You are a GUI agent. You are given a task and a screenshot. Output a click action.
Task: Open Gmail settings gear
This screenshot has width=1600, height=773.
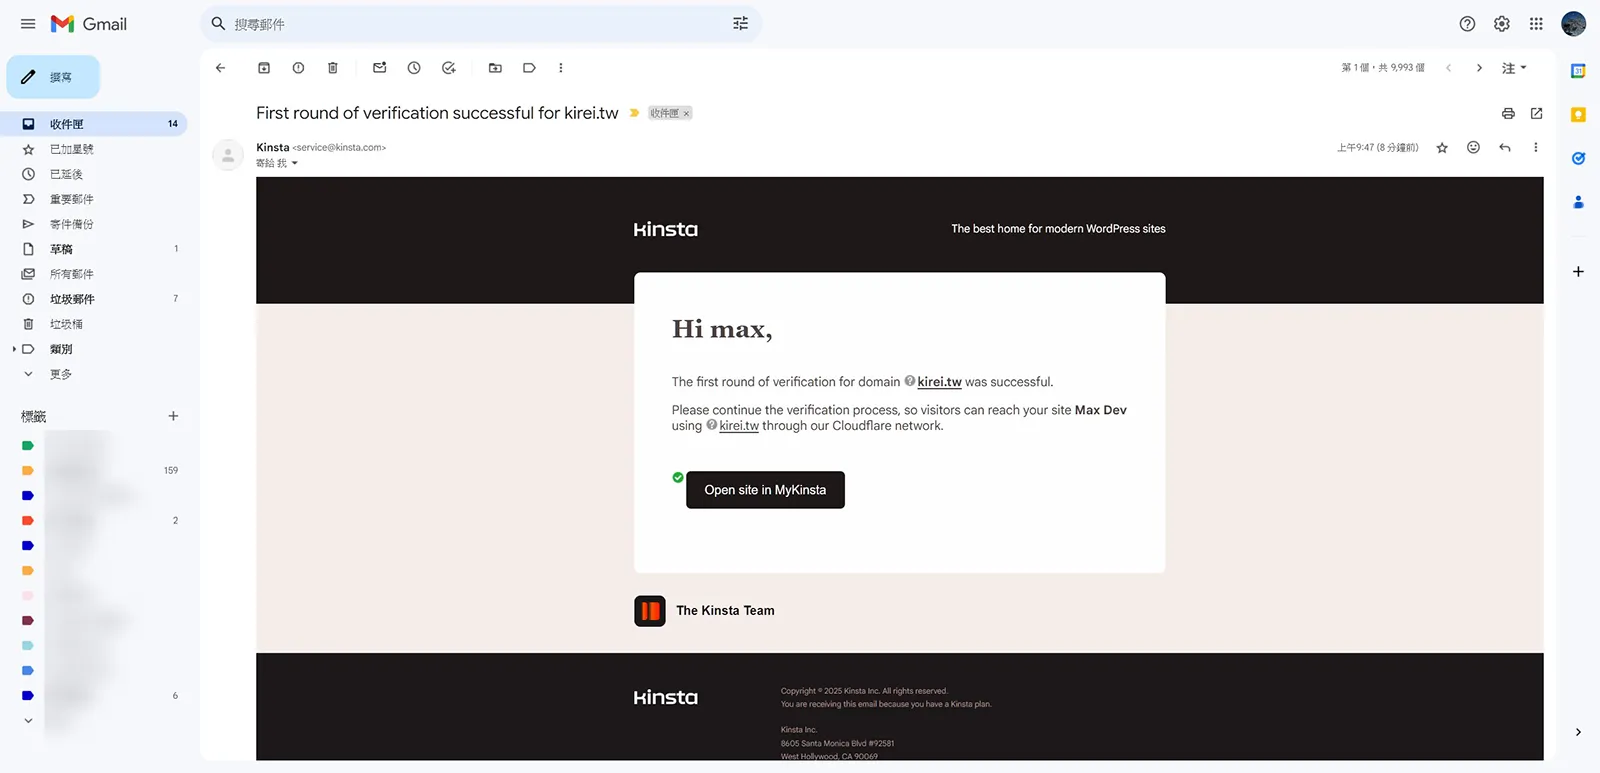[x=1502, y=24]
